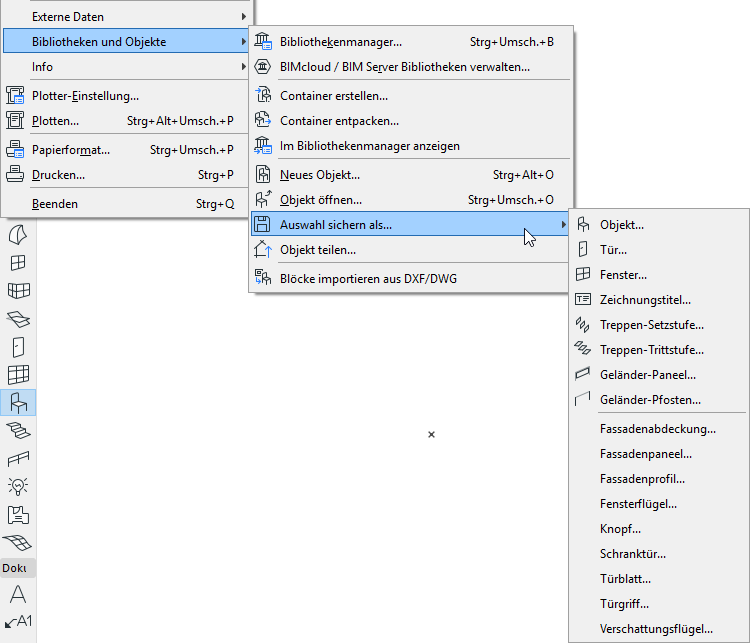
Task: Select the Label tool (A1) in toolbox
Action: (18, 621)
